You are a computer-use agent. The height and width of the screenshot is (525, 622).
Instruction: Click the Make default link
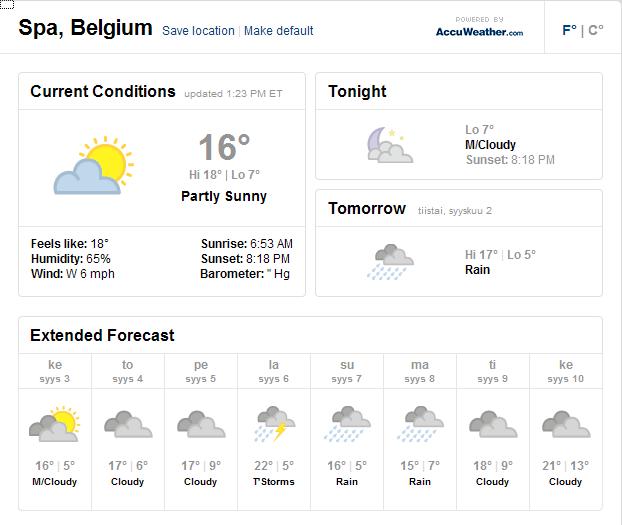[278, 31]
